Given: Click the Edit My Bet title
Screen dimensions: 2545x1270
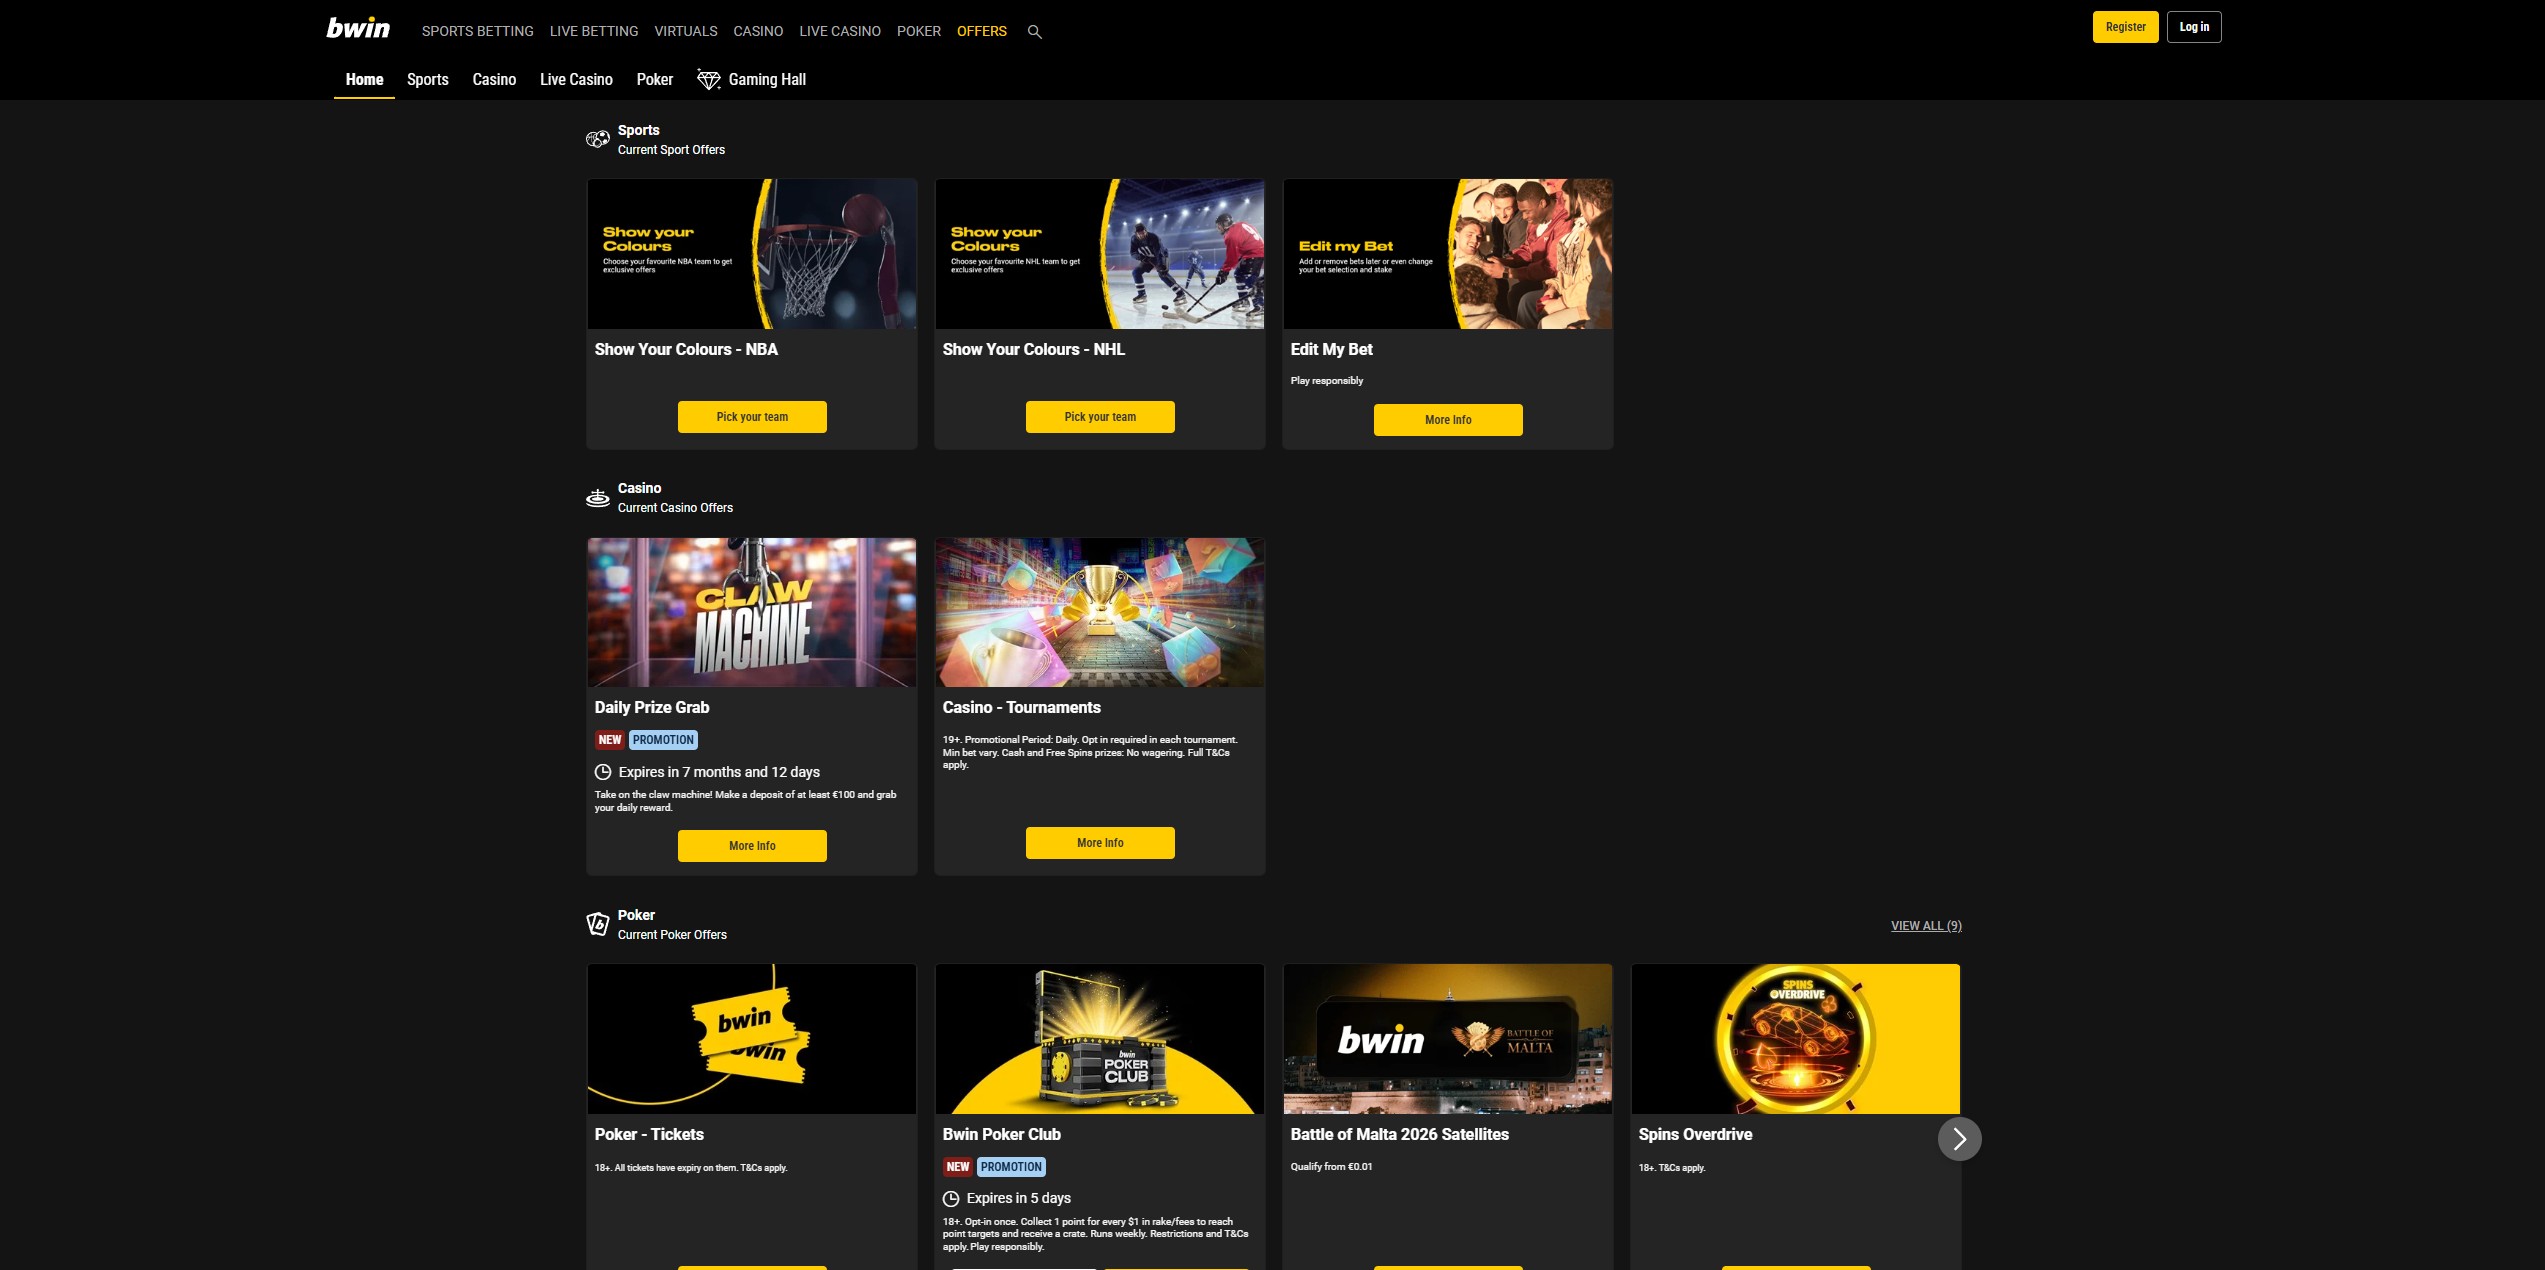Looking at the screenshot, I should point(1332,349).
